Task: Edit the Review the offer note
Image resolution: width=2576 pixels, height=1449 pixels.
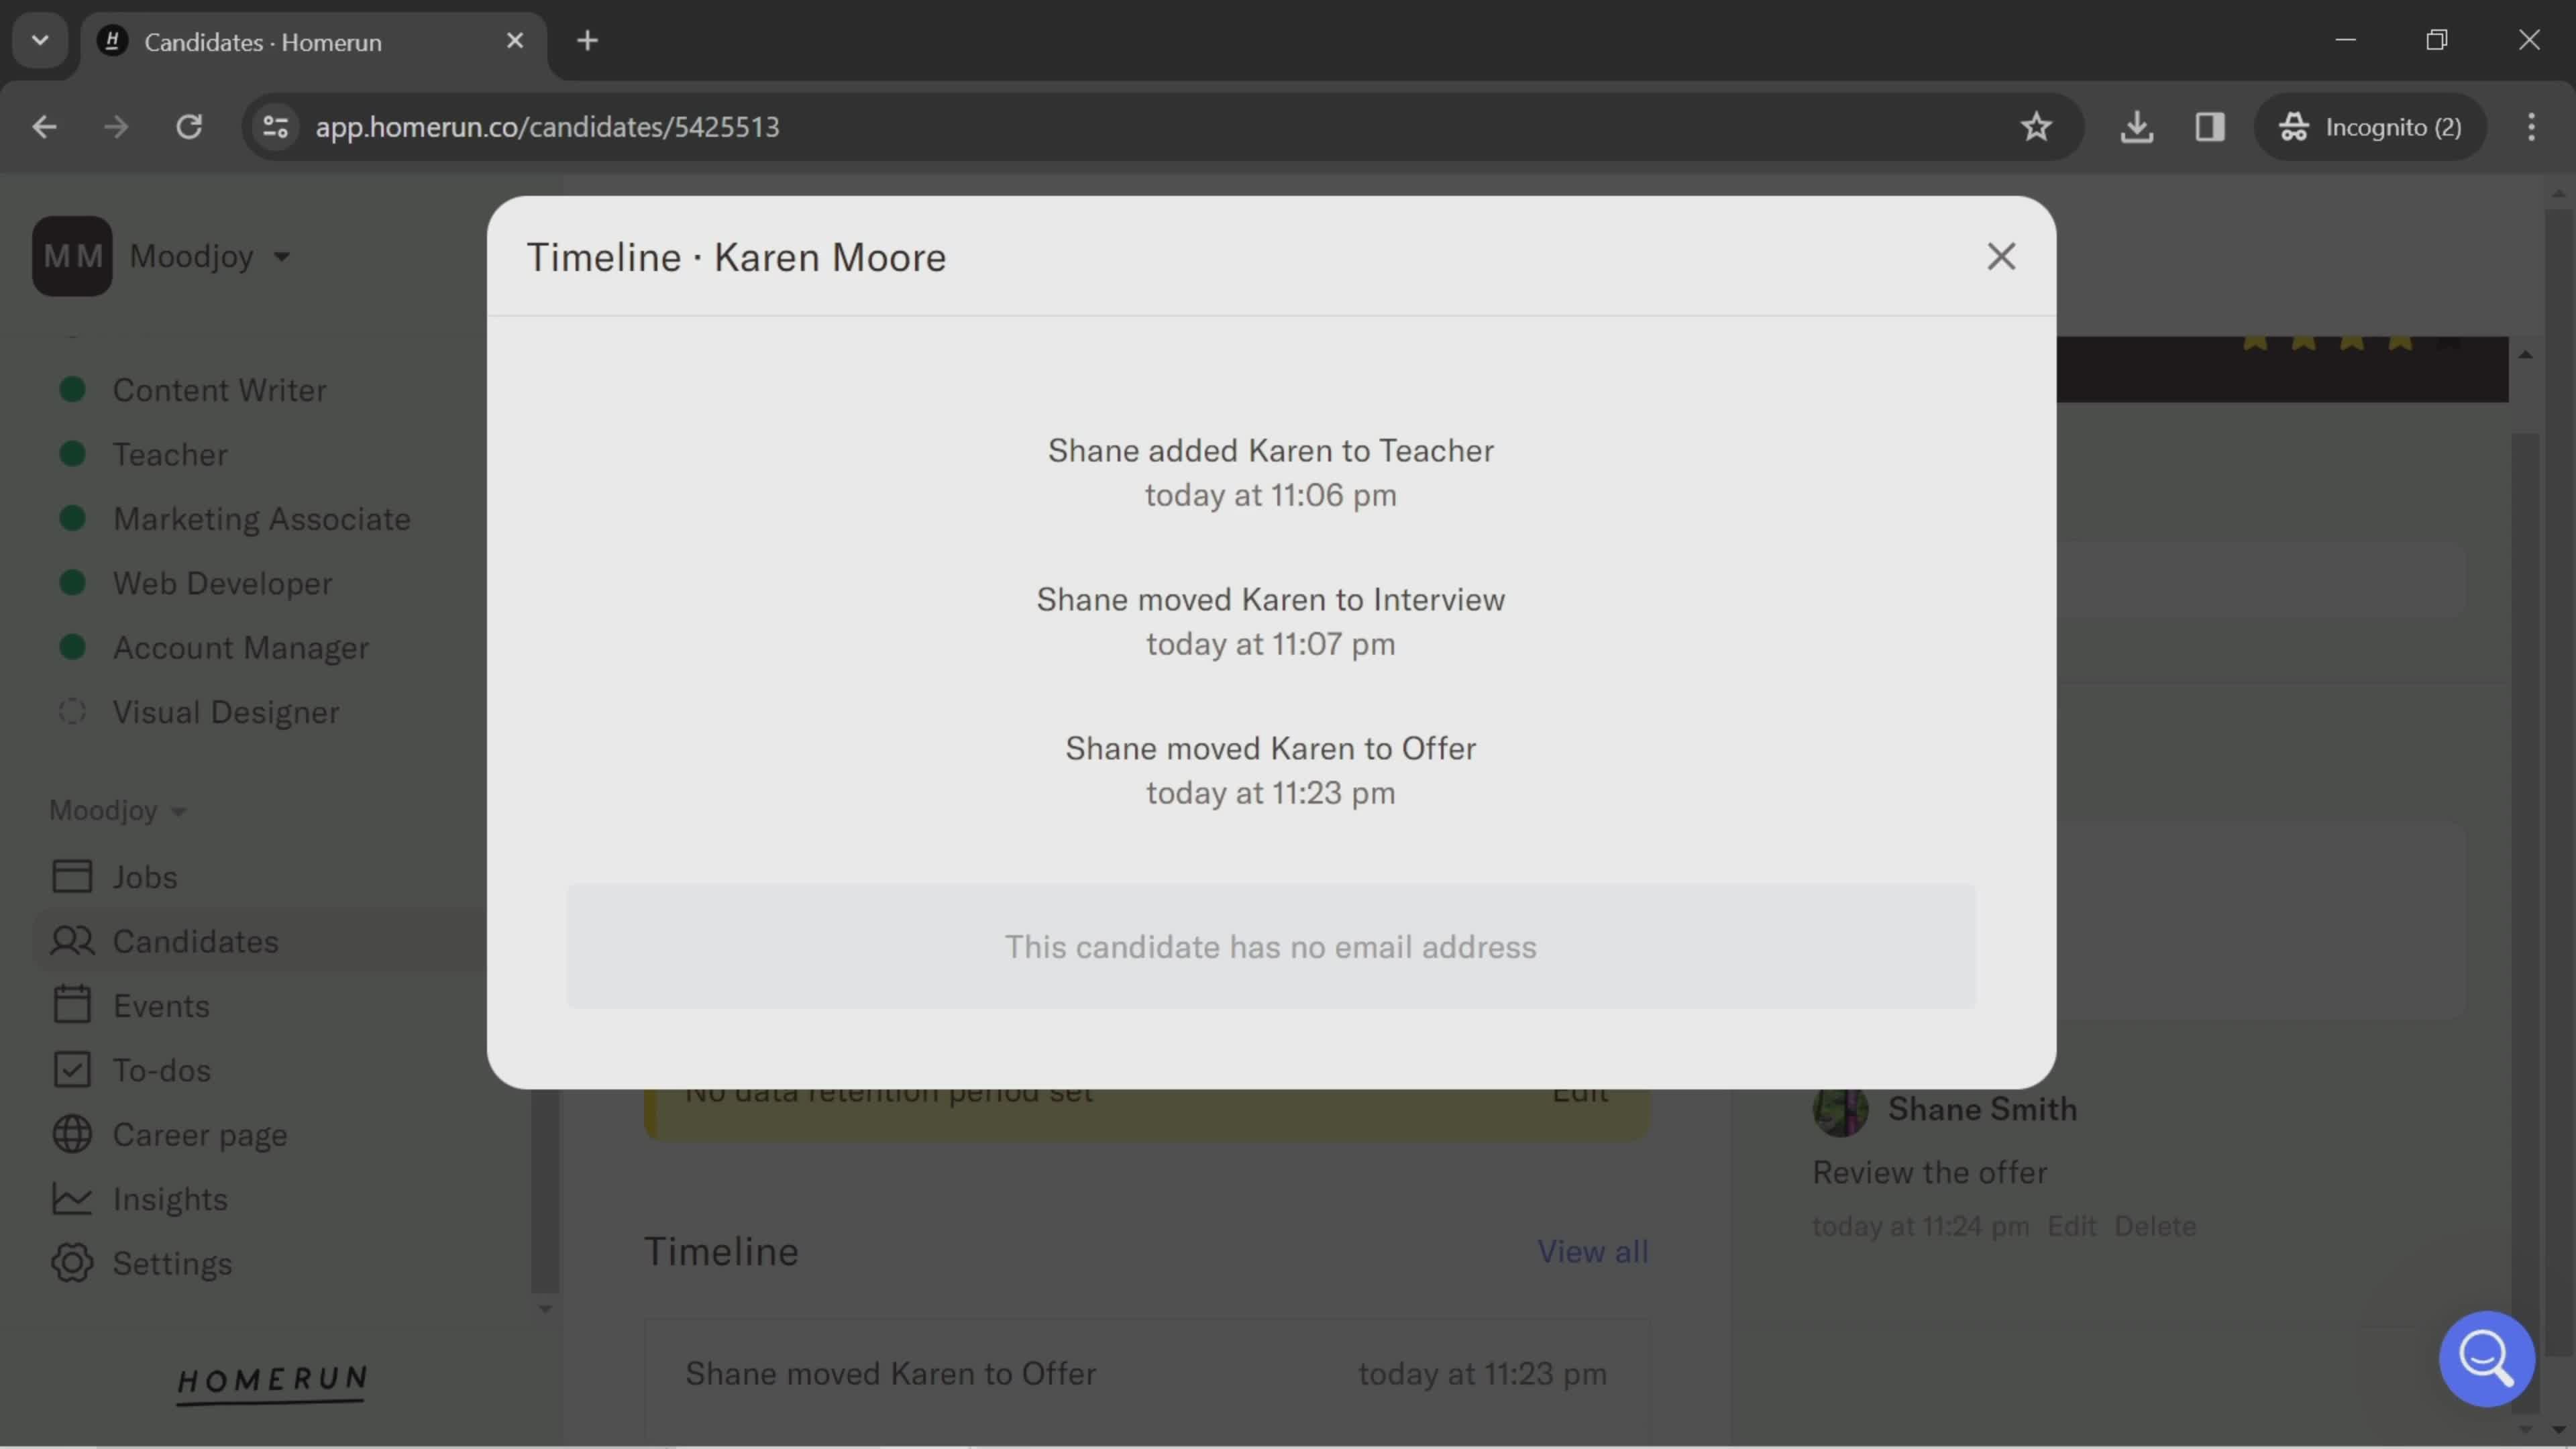Action: (2071, 1226)
